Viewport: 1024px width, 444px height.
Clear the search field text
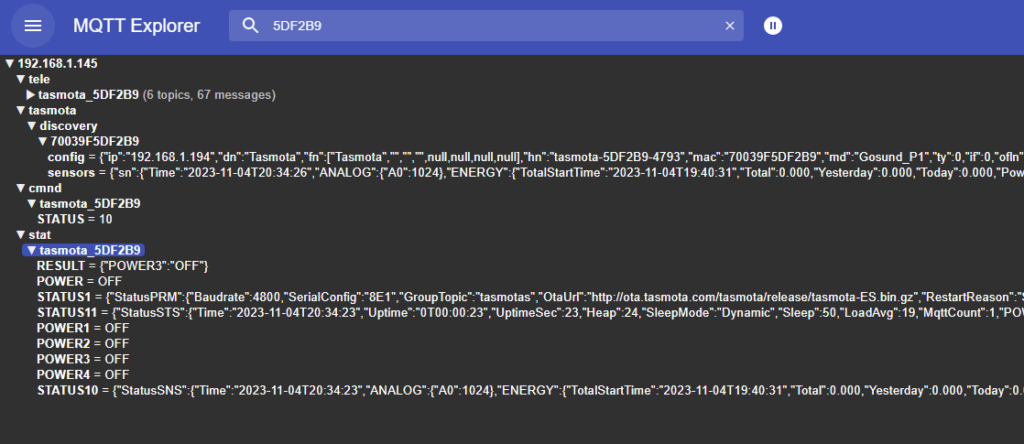coord(730,26)
